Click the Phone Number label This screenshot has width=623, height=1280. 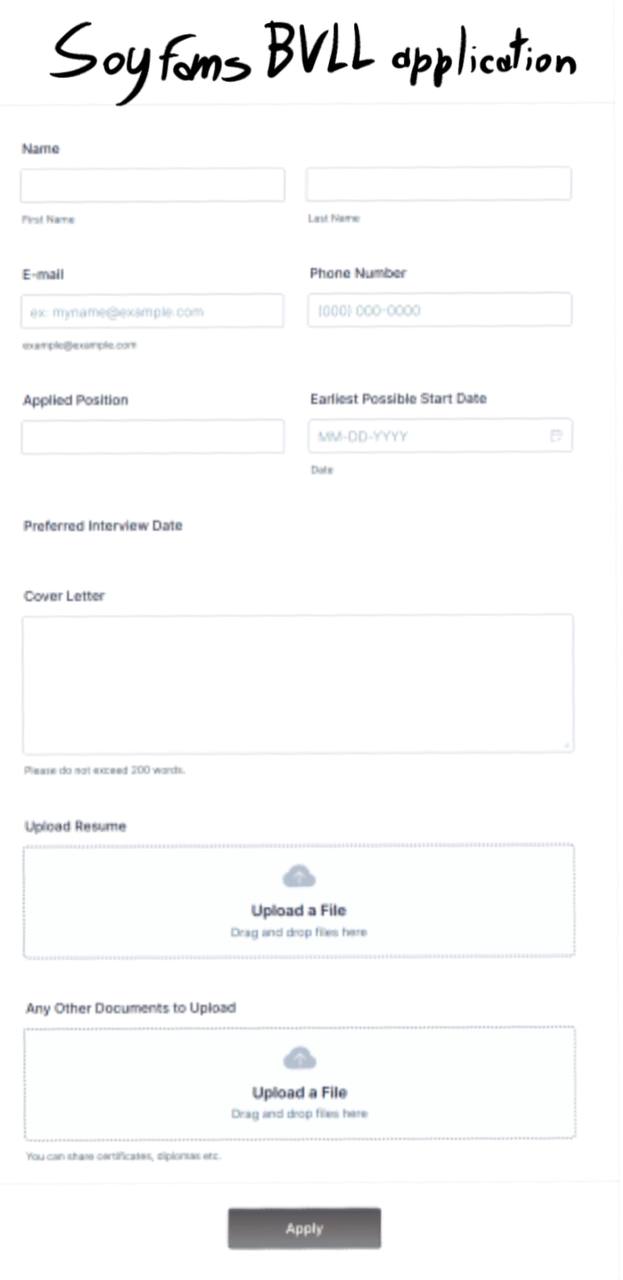click(x=358, y=273)
